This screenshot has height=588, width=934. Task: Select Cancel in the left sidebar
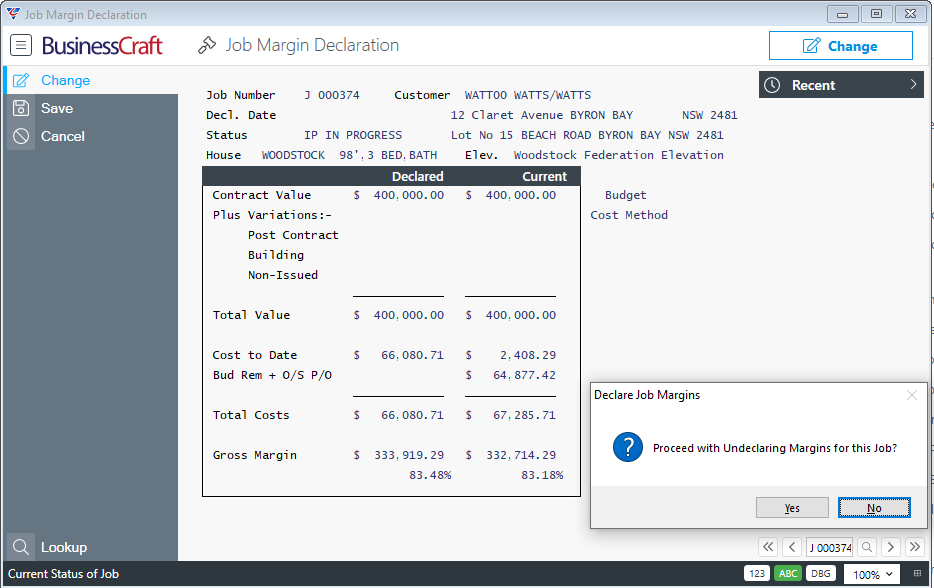[91, 136]
